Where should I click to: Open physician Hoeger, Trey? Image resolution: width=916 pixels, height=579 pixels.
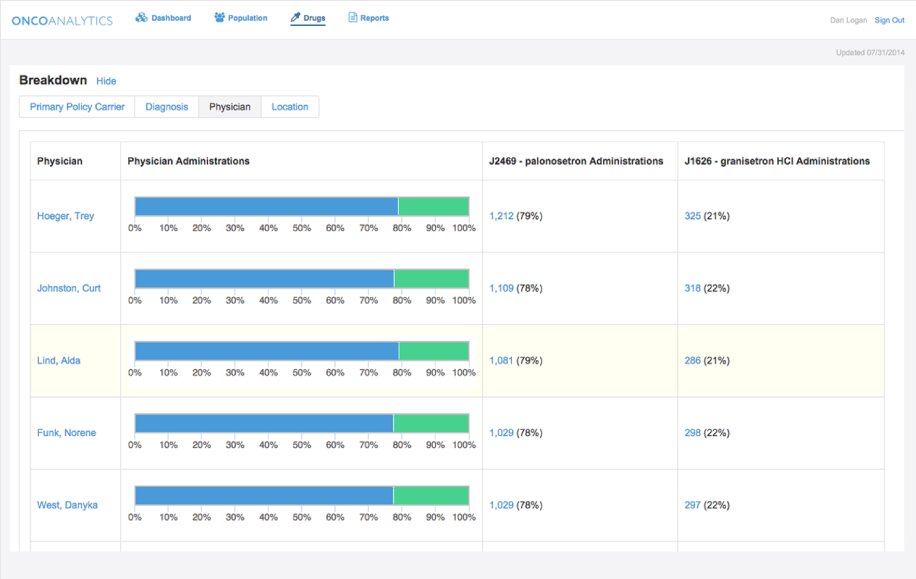(x=65, y=216)
